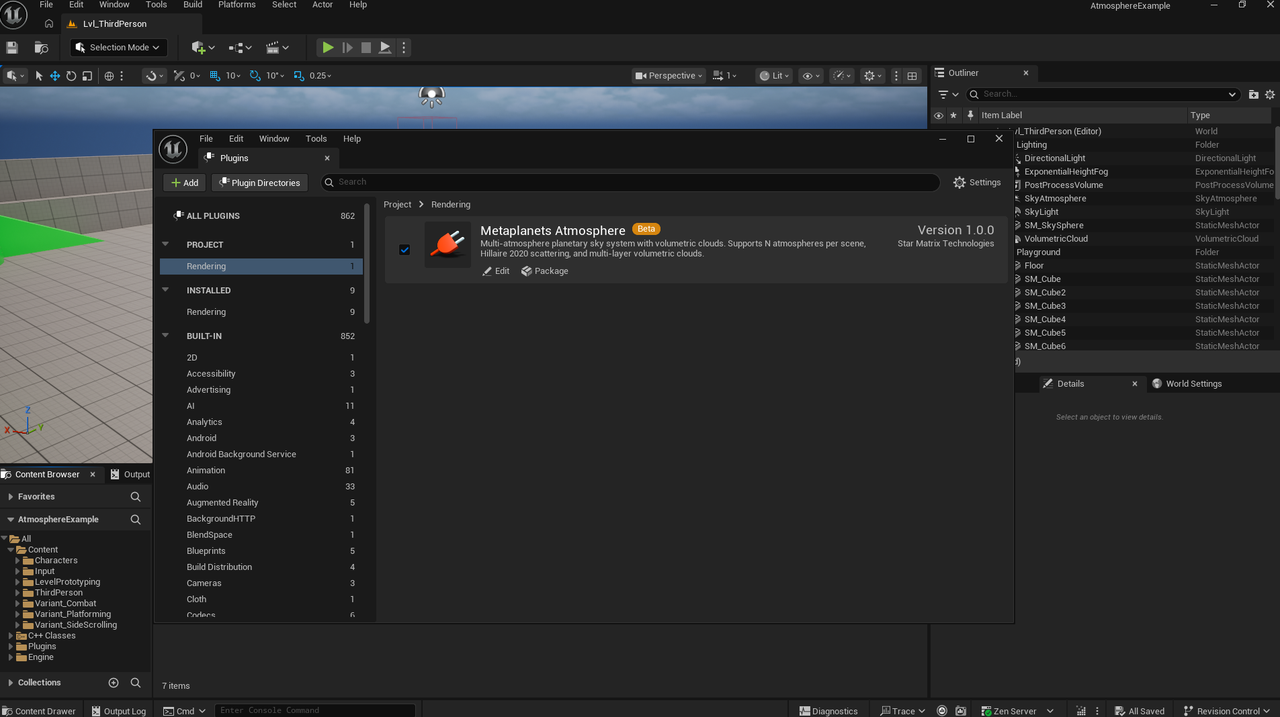This screenshot has width=1280, height=717.
Task: Open the Cinematics clapperboard dropdown
Action: (276, 47)
